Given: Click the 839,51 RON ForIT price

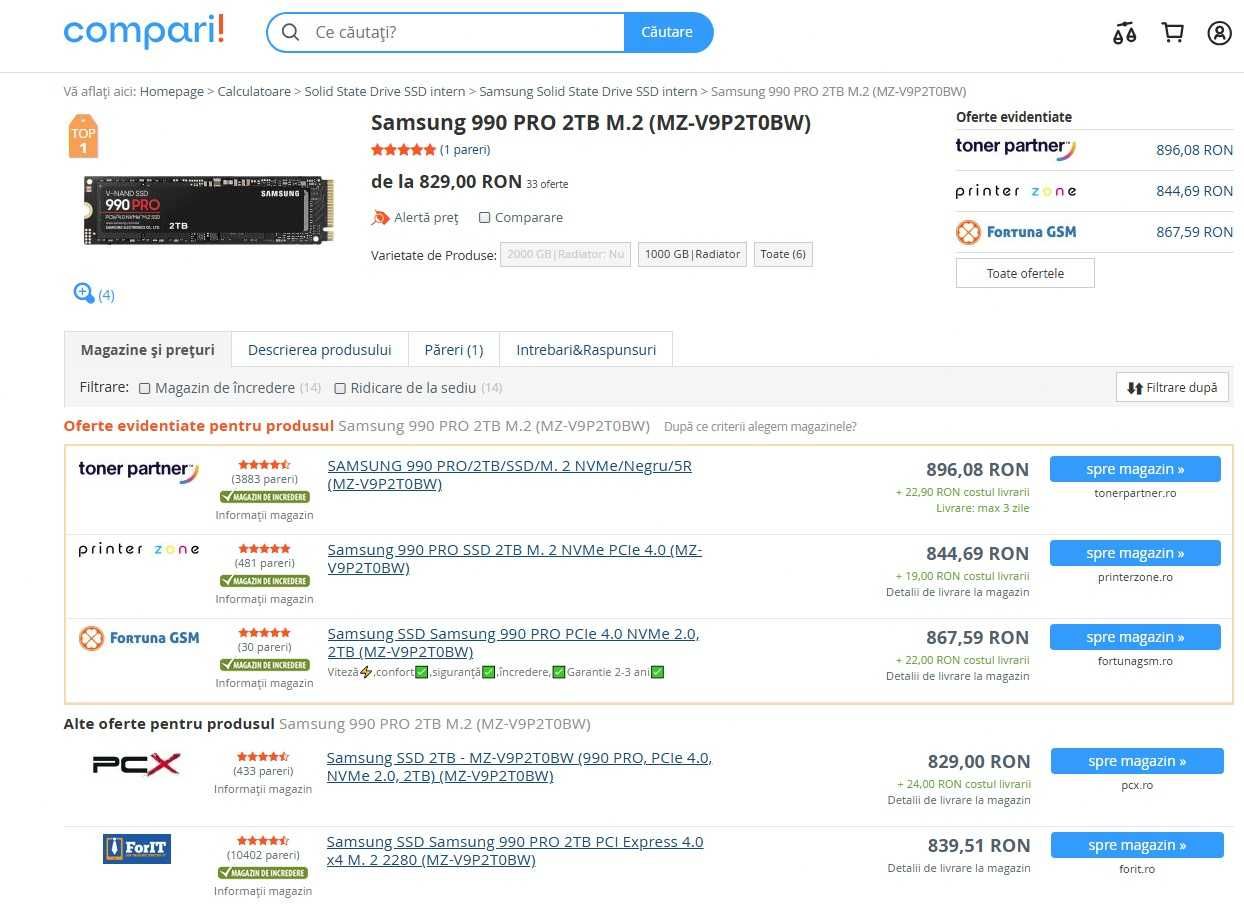Looking at the screenshot, I should pos(978,846).
